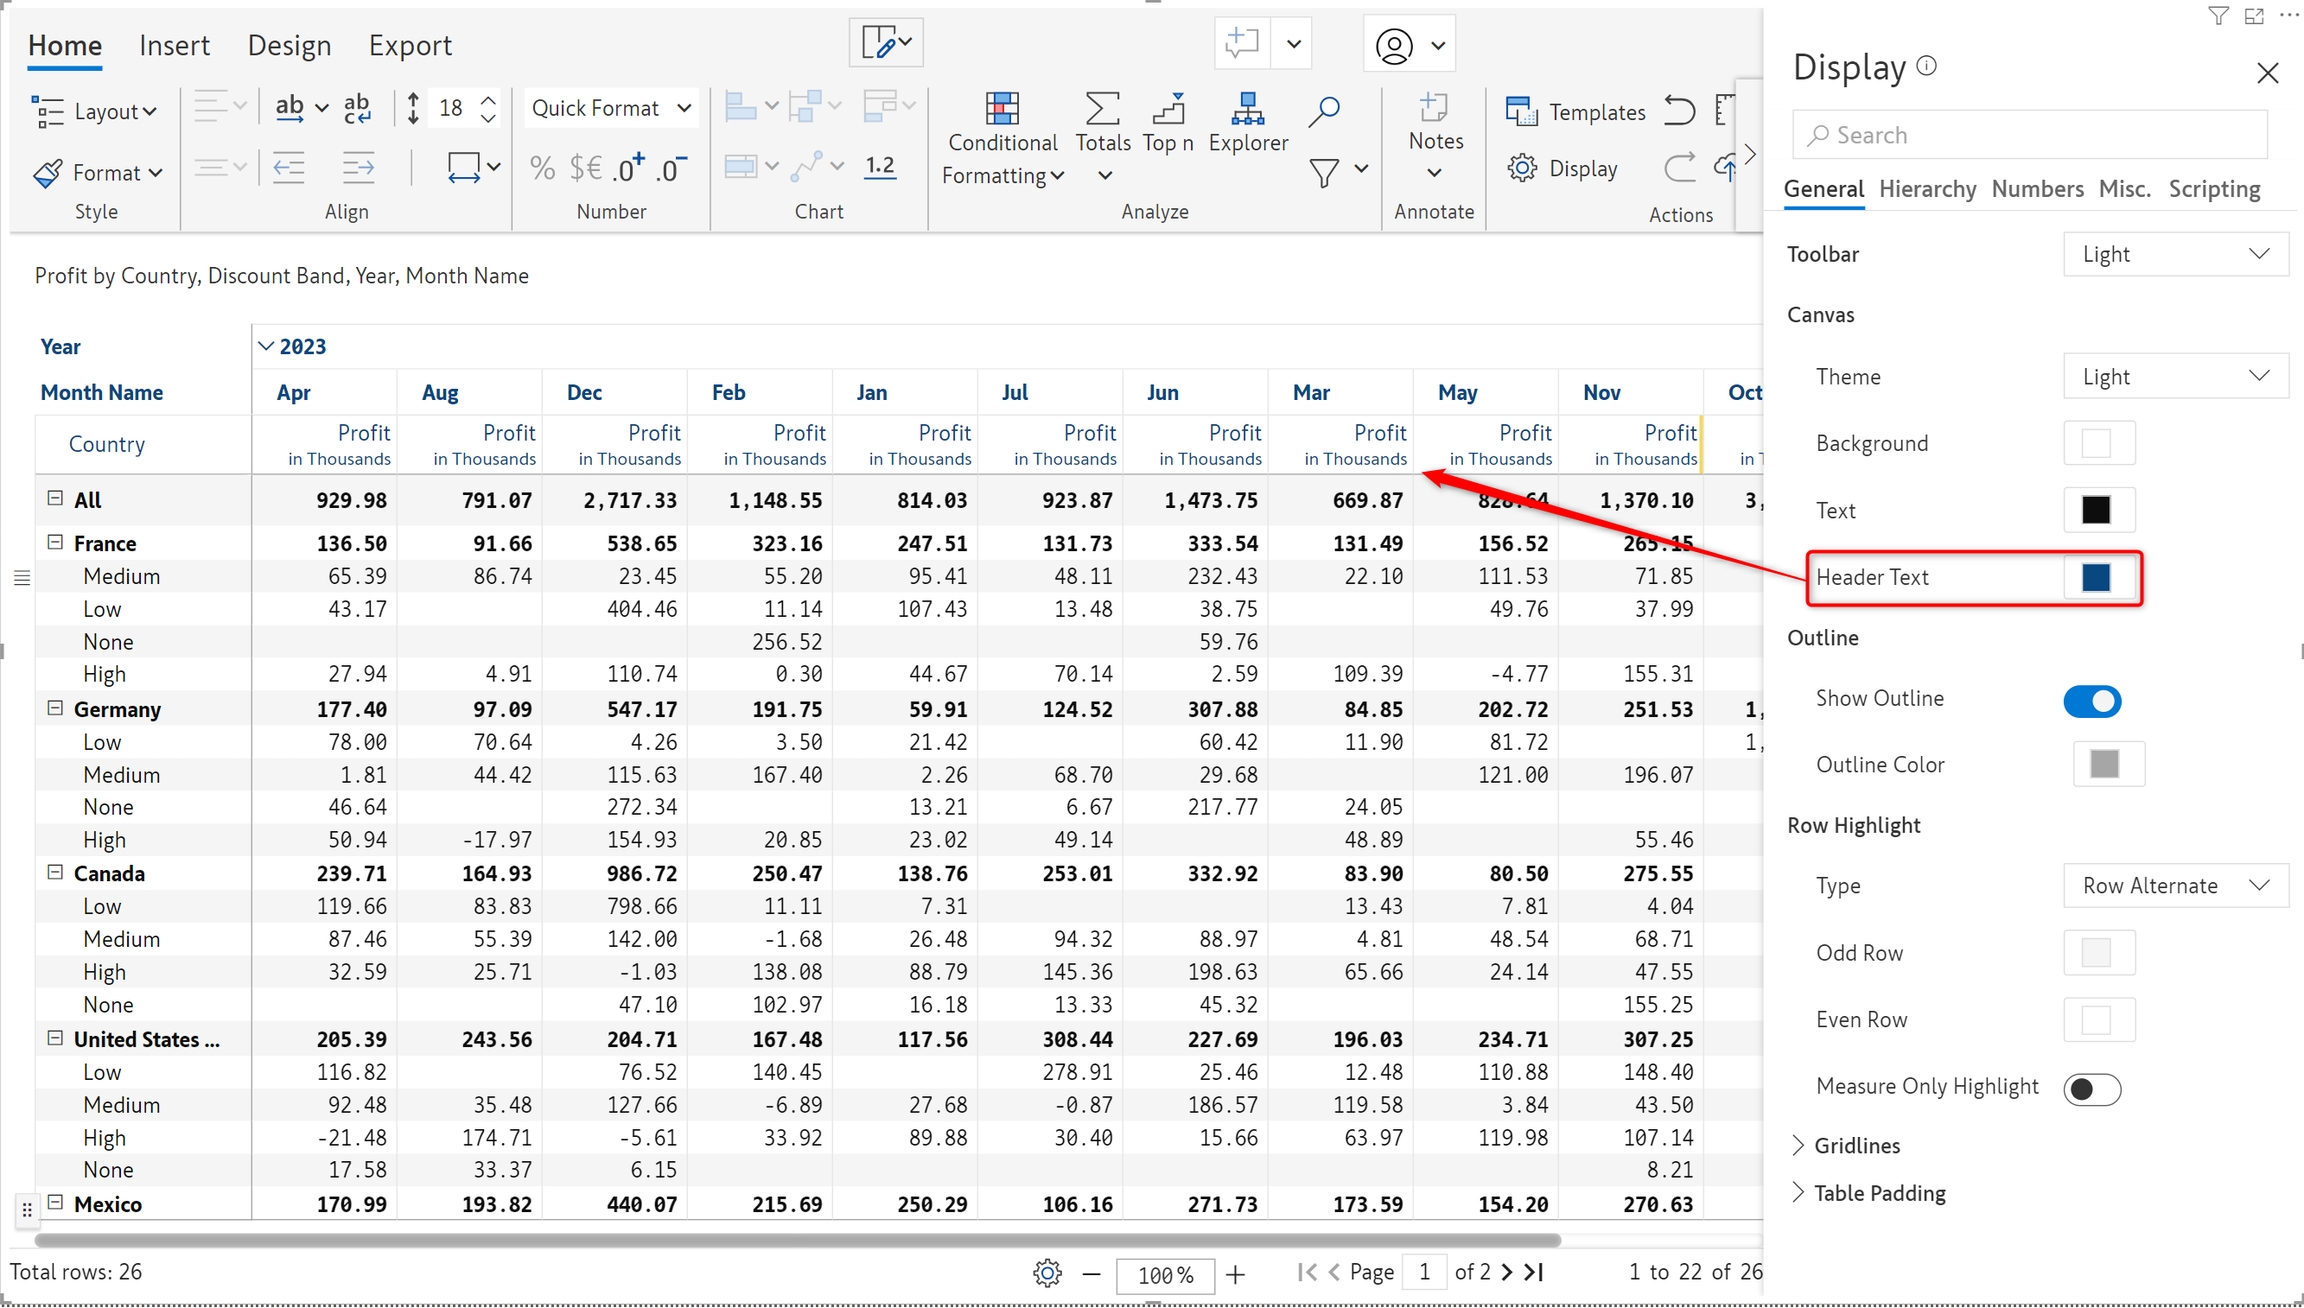Click the Templates button
Image resolution: width=2304 pixels, height=1308 pixels.
[x=1575, y=111]
